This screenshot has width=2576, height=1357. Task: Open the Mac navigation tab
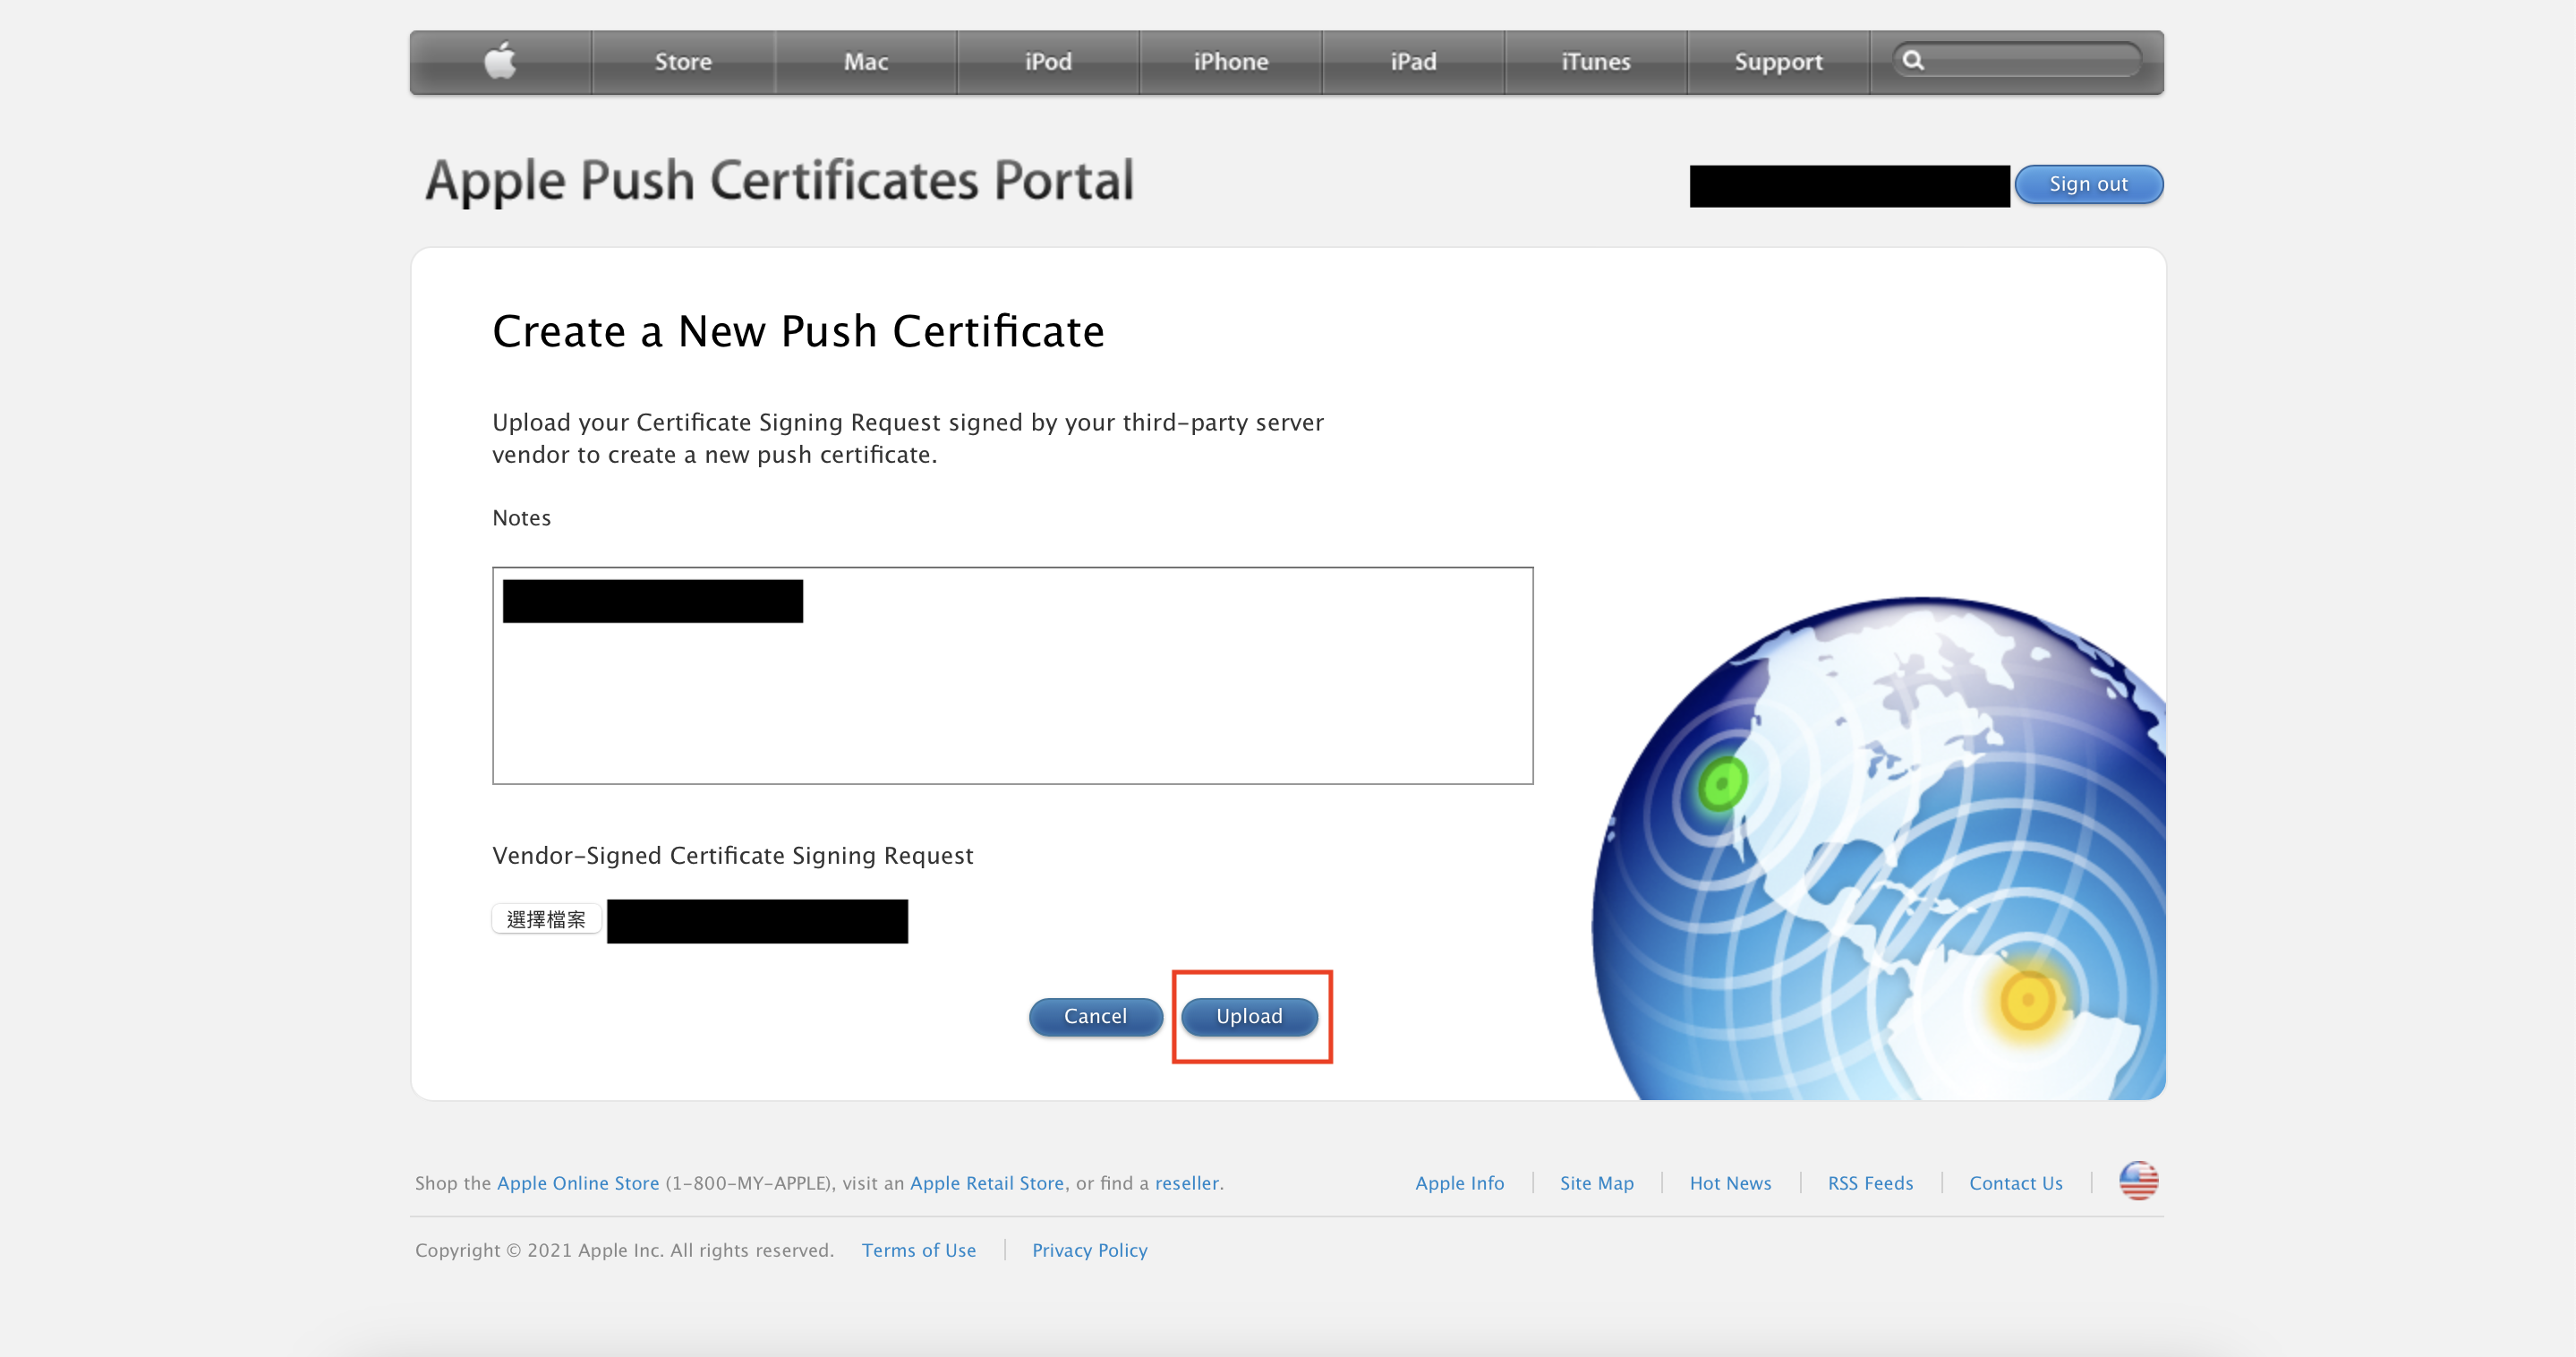[865, 62]
